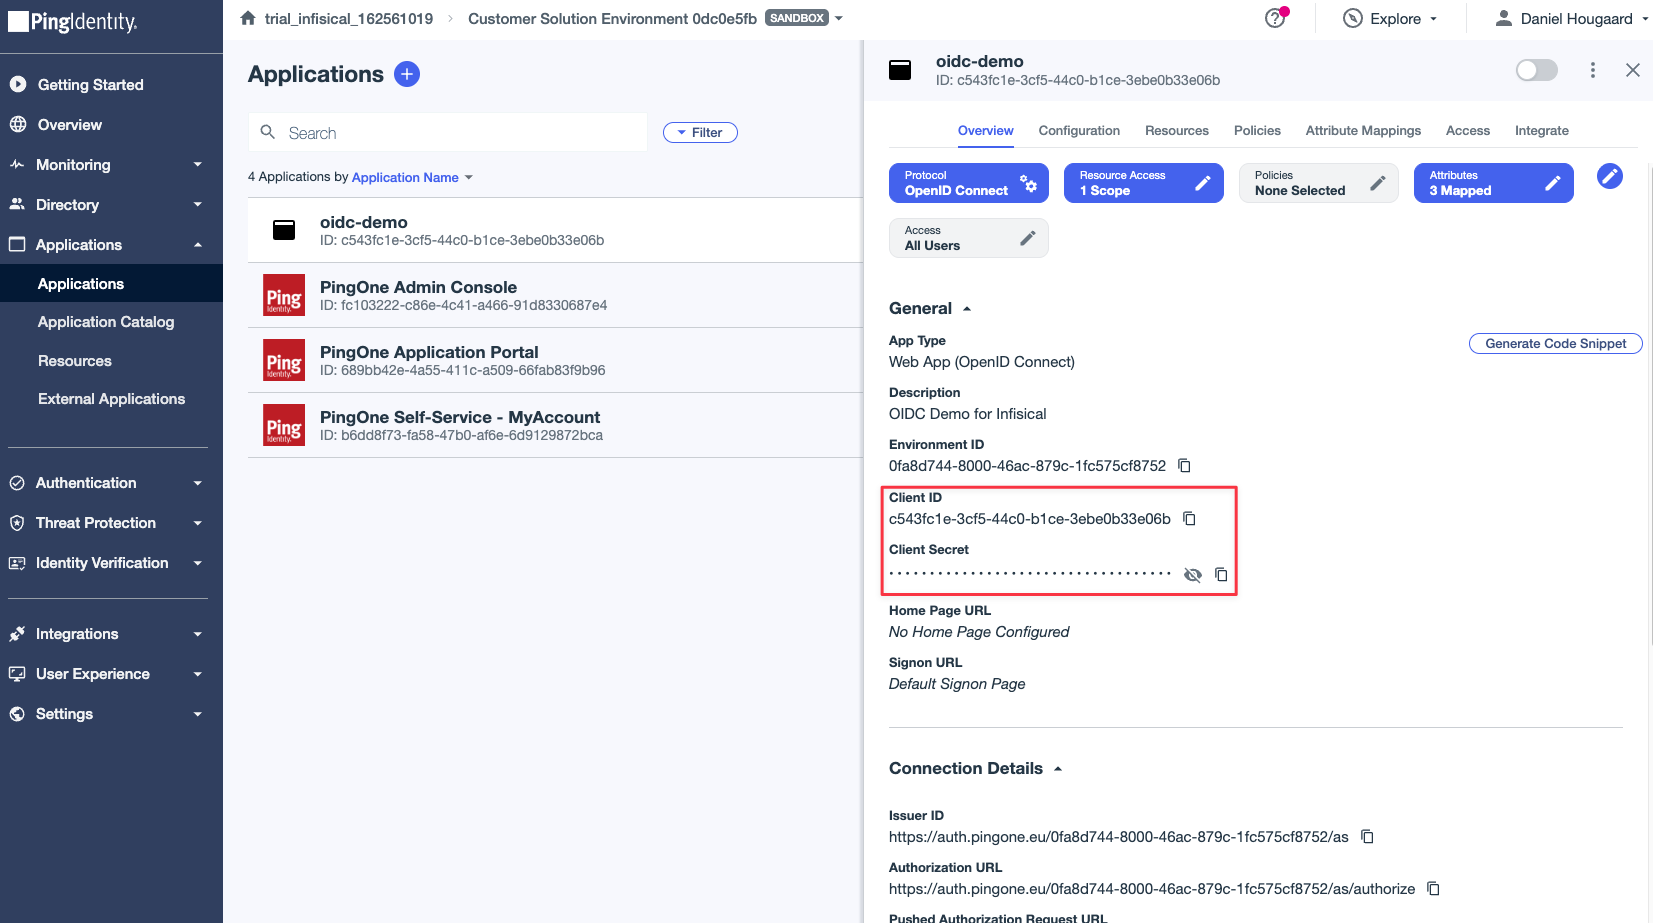Screen dimensions: 1653x923
Task: Switch to the Resources tab
Action: [1177, 131]
